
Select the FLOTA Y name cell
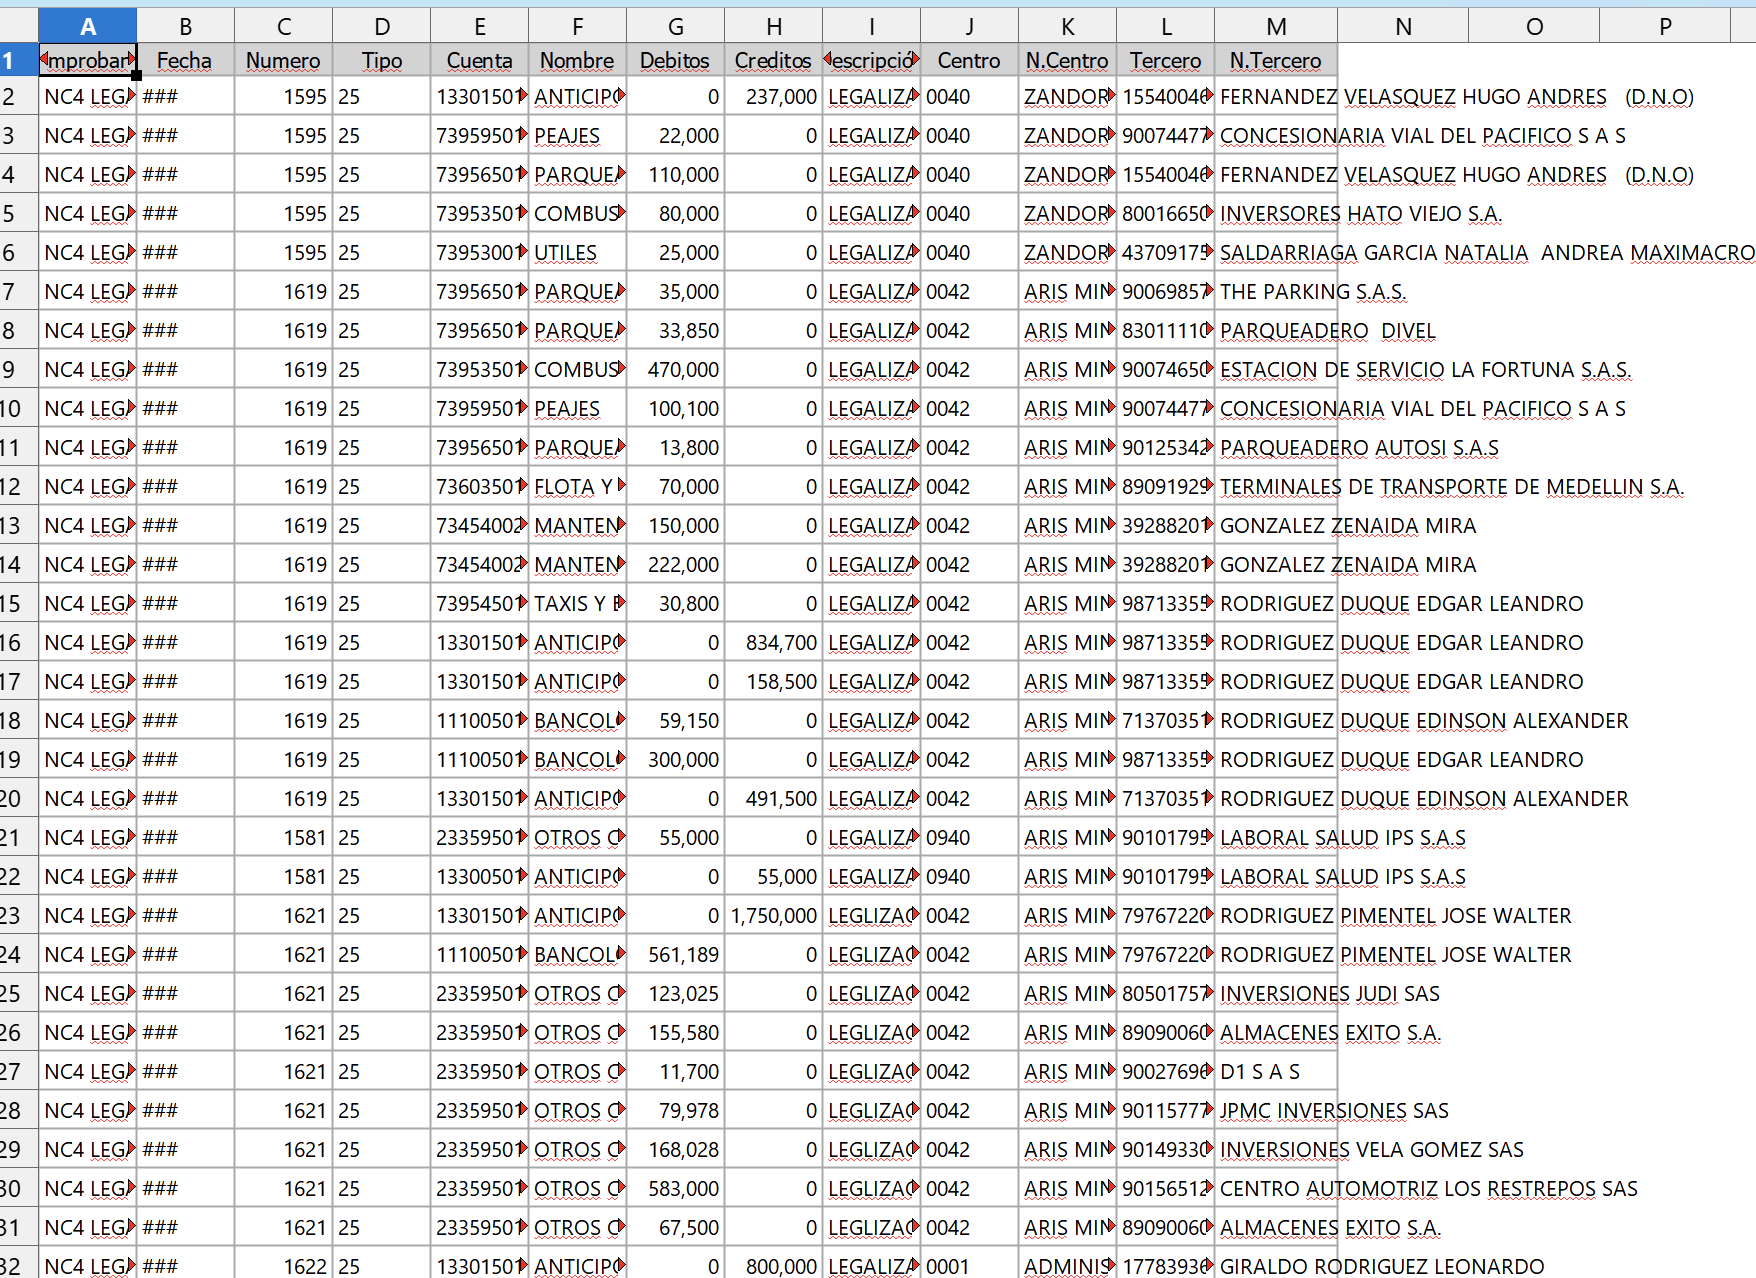pyautogui.click(x=578, y=487)
